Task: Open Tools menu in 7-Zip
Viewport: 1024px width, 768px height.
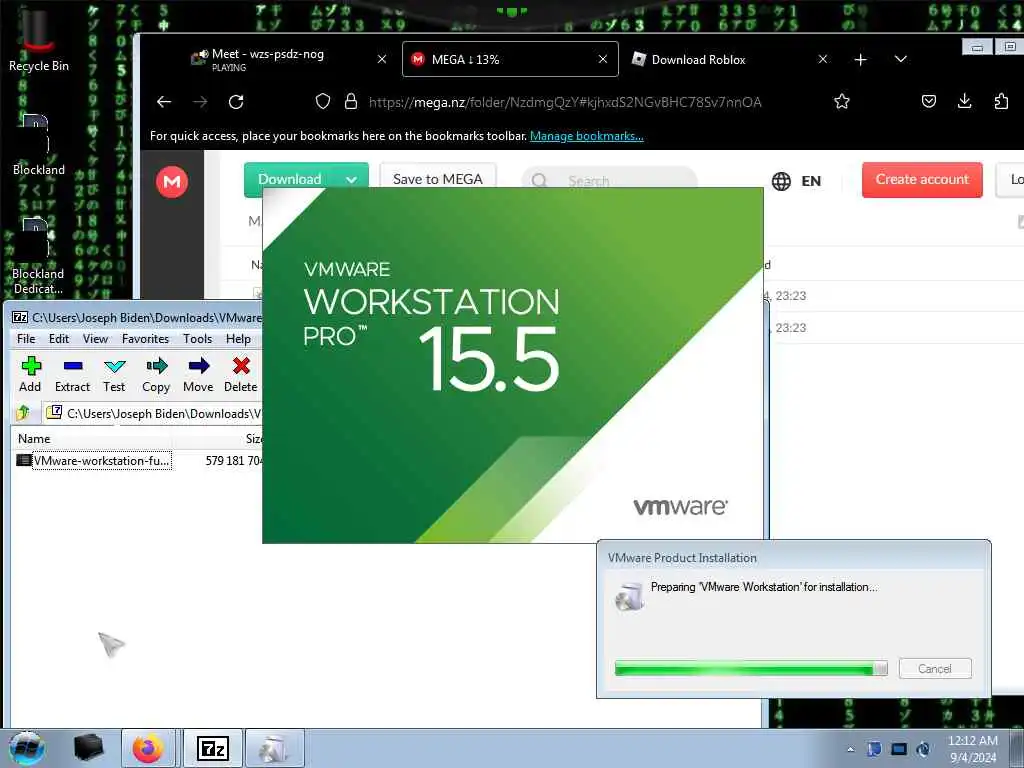Action: [x=197, y=338]
